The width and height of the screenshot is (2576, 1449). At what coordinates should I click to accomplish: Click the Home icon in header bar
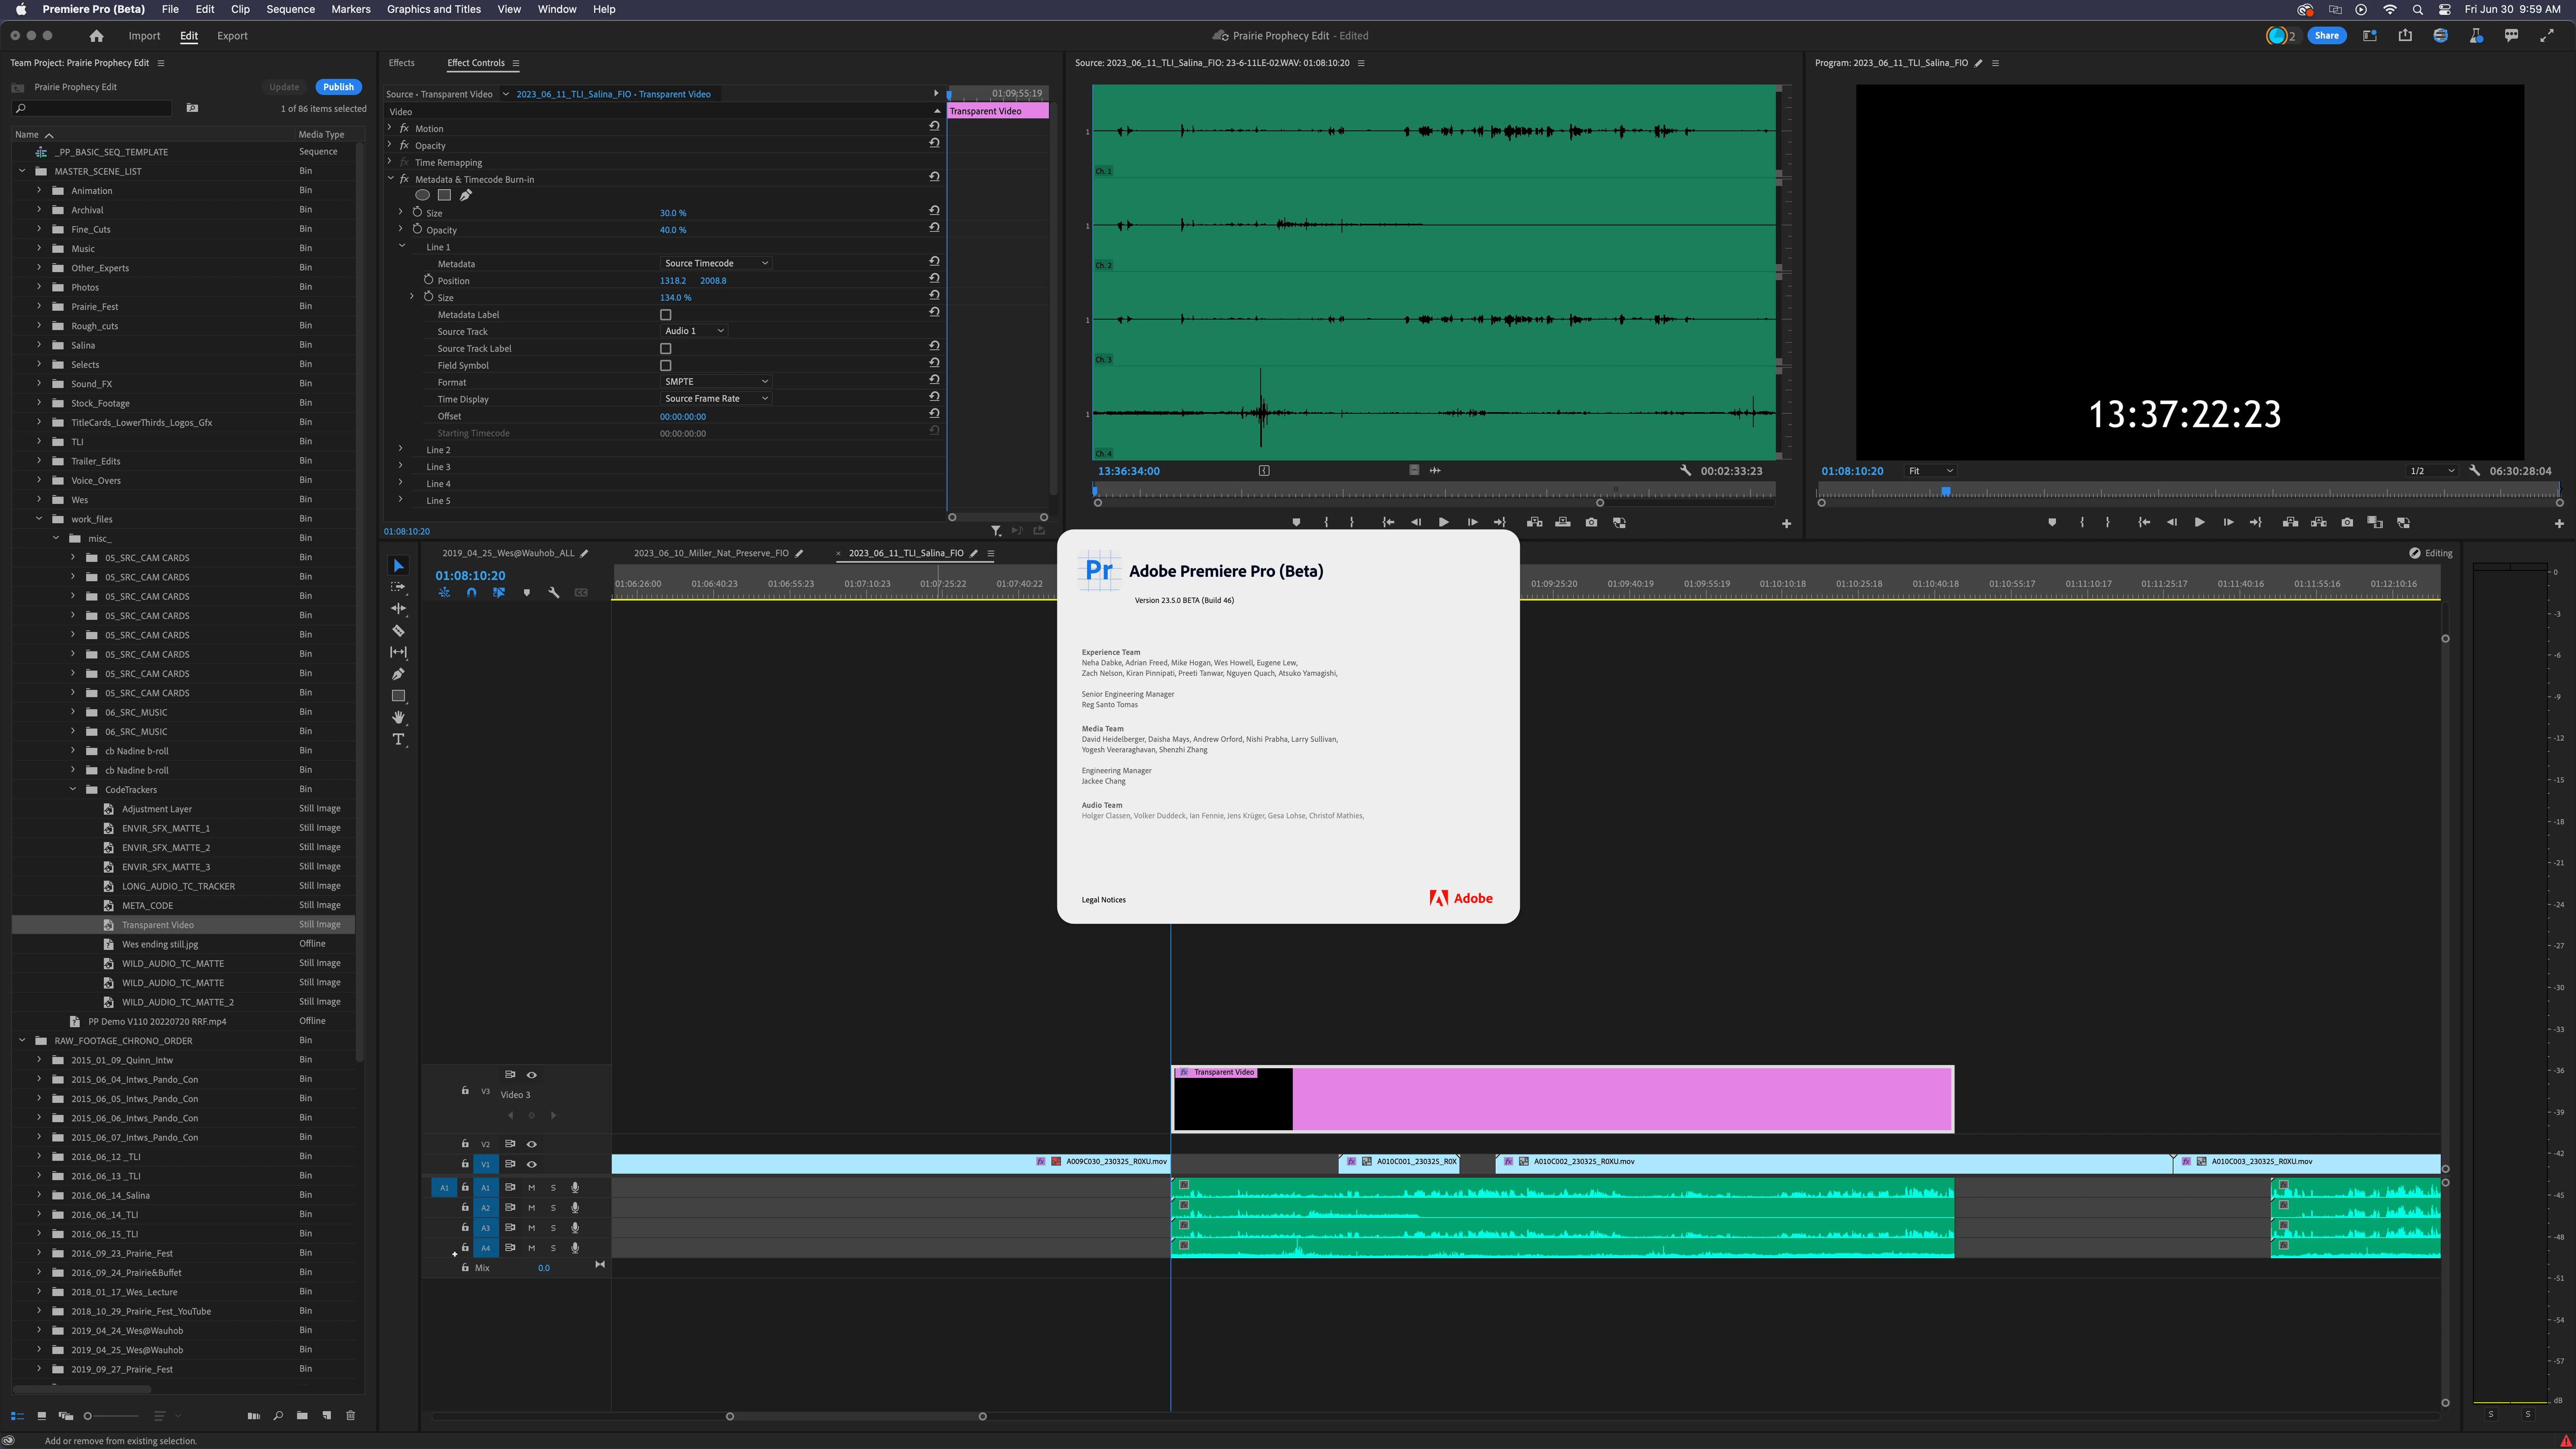tap(96, 36)
